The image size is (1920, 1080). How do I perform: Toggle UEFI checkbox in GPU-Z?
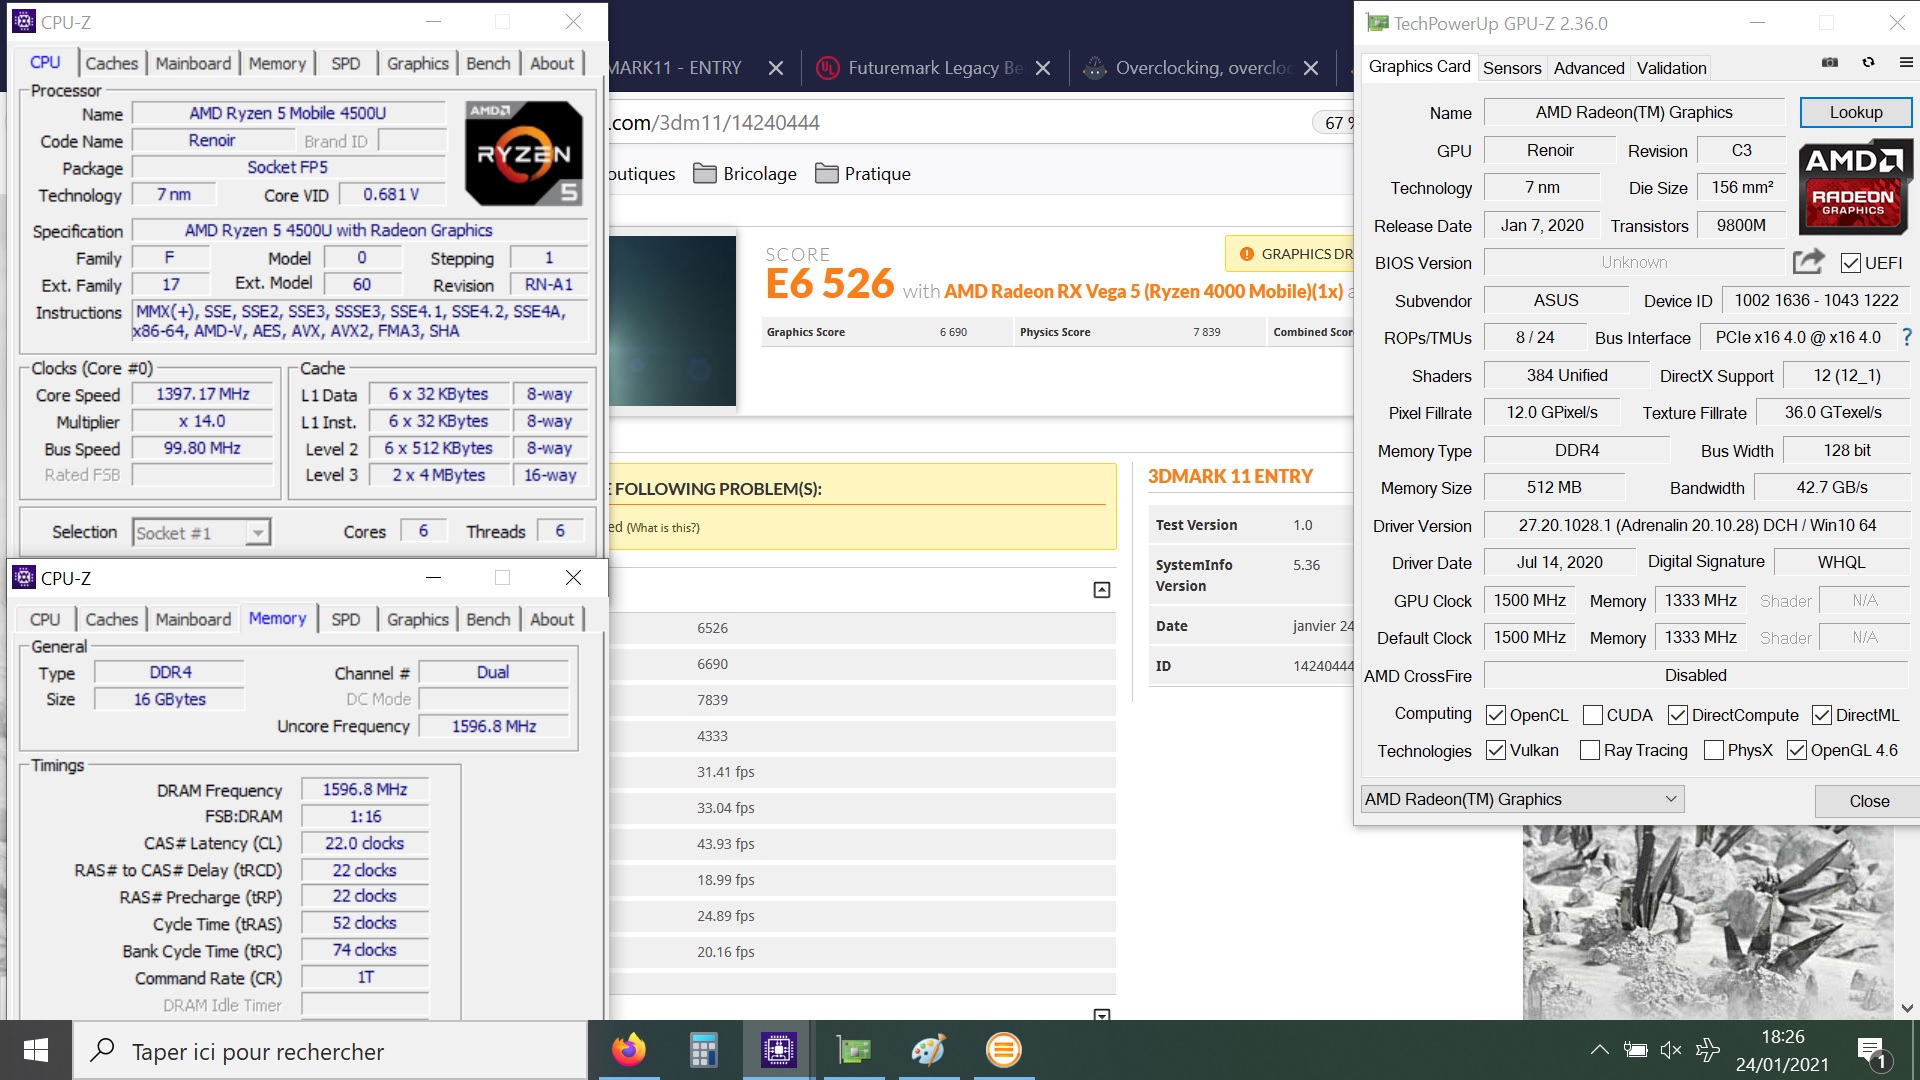coord(1850,263)
